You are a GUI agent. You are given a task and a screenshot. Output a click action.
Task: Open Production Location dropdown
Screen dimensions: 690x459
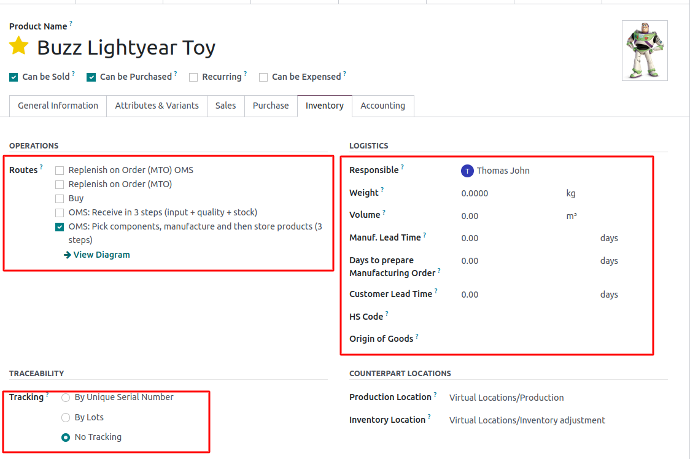[506, 398]
